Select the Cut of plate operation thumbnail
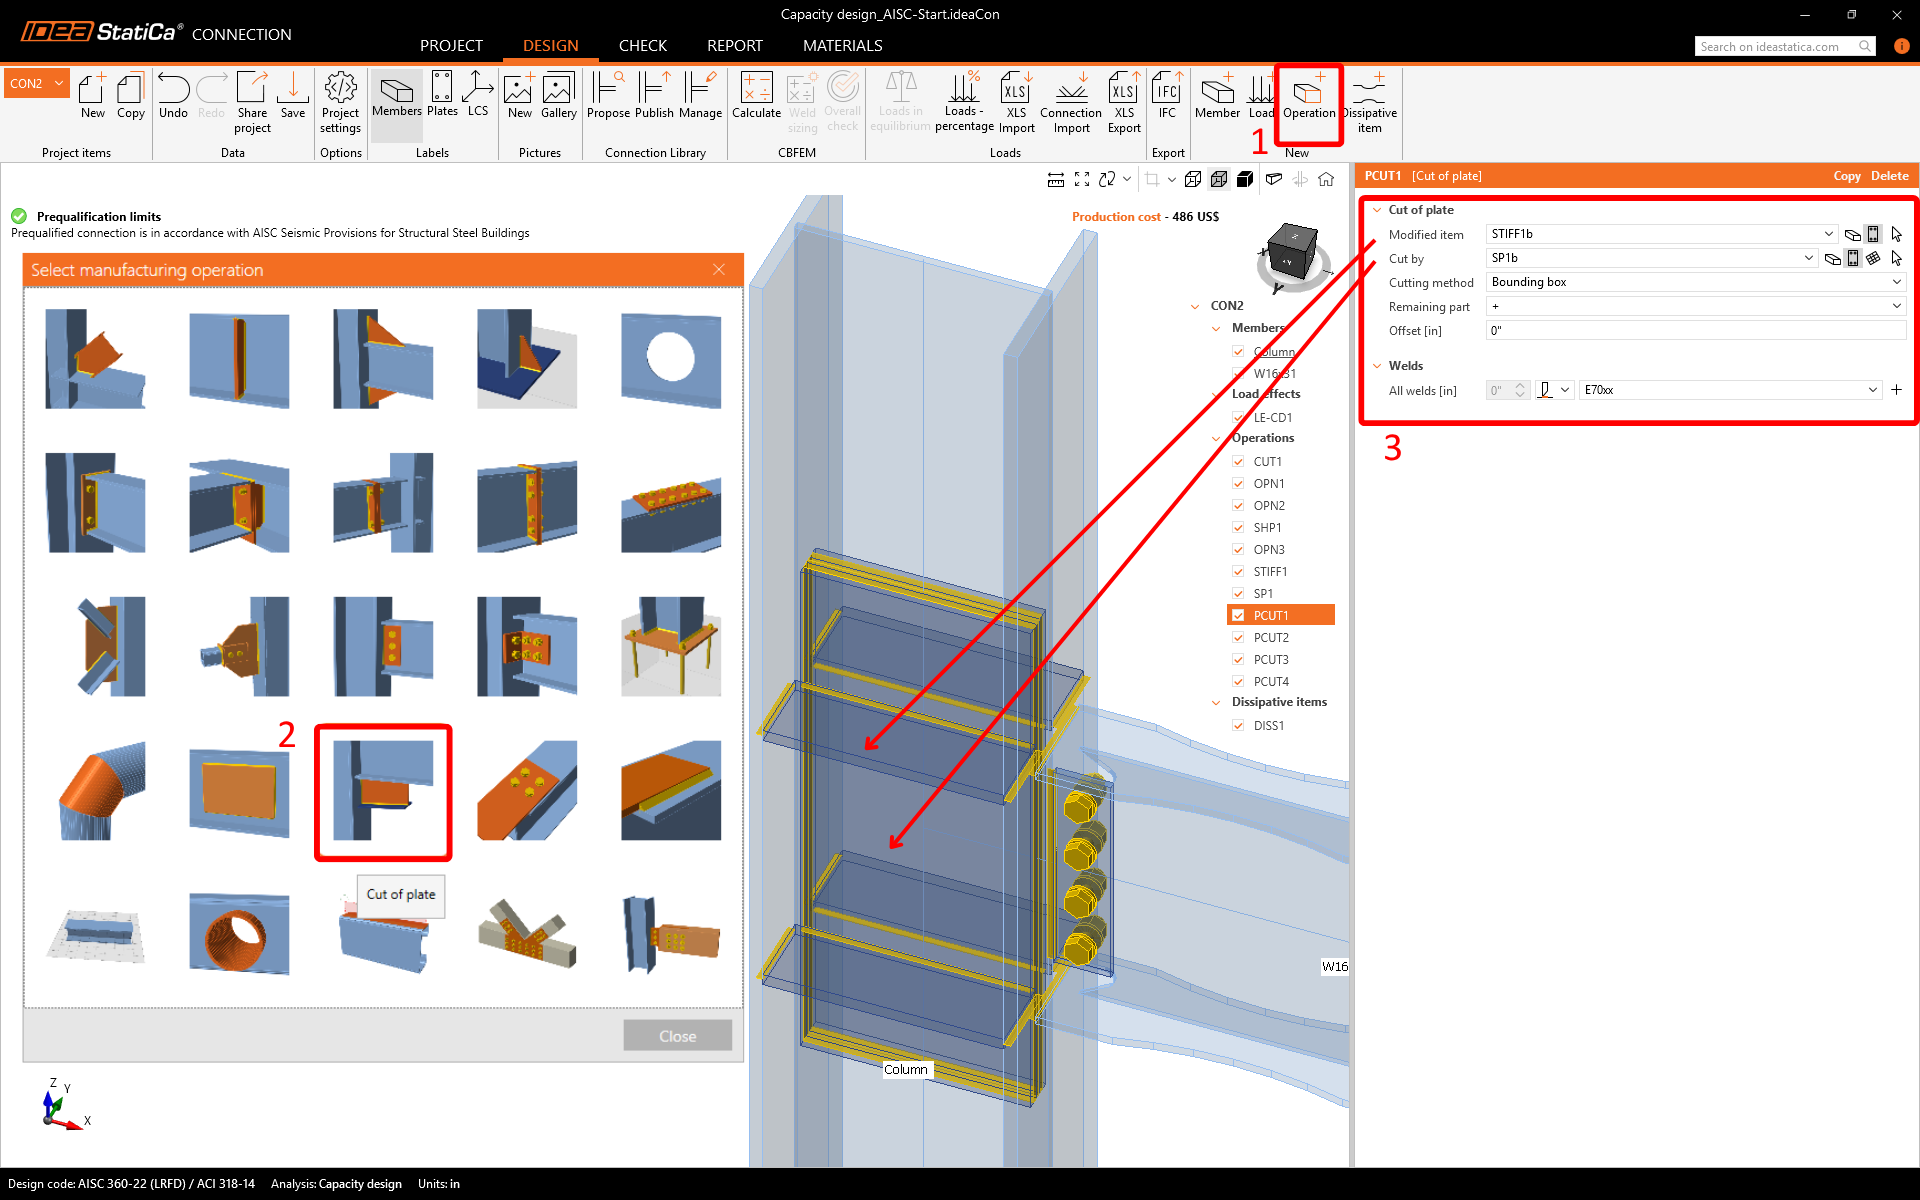Screen dimensions: 1920x1200 (x=383, y=792)
